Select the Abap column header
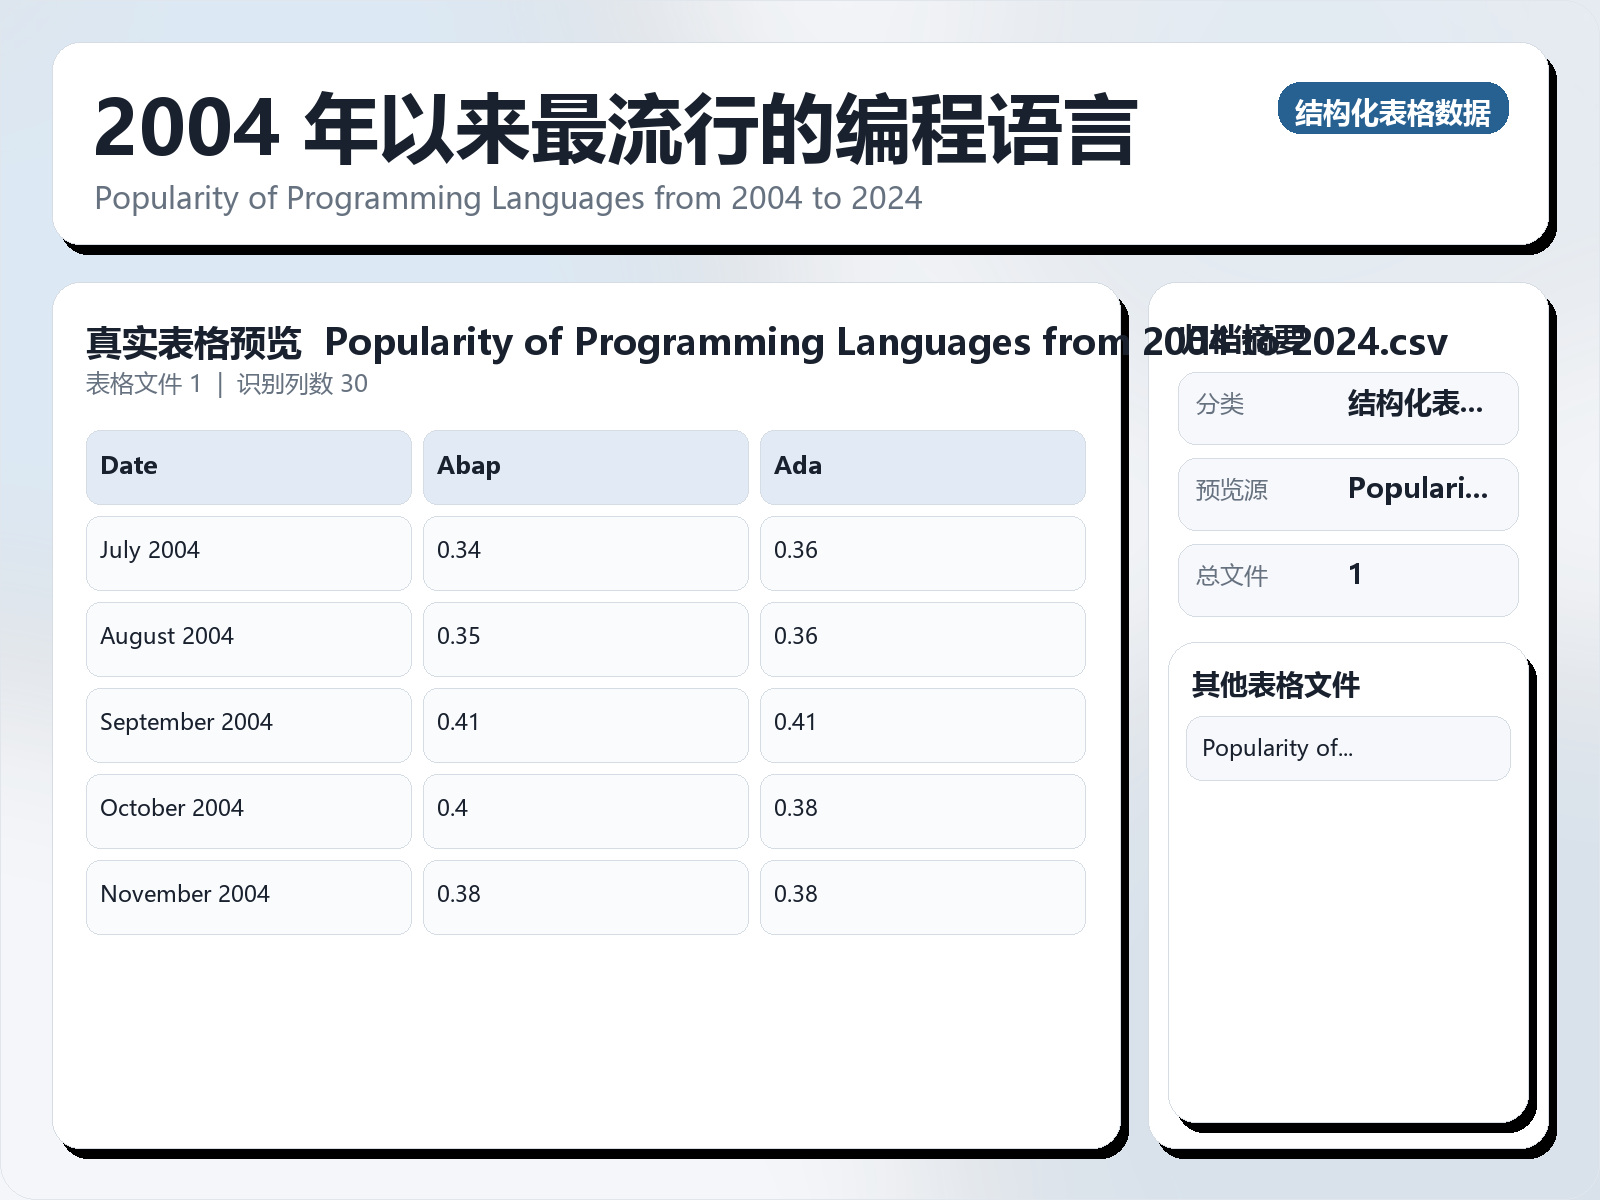This screenshot has width=1600, height=1200. tap(585, 466)
